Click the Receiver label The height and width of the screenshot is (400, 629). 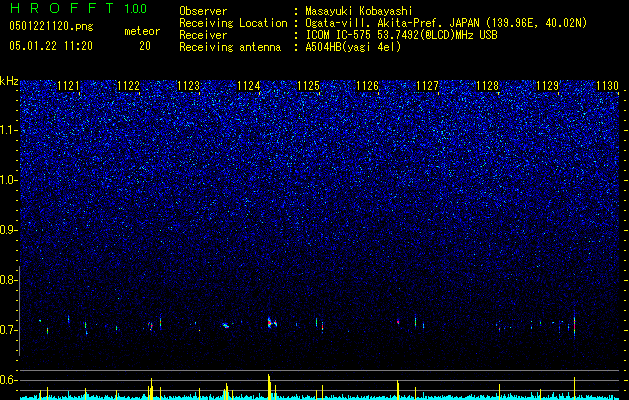coord(203,35)
